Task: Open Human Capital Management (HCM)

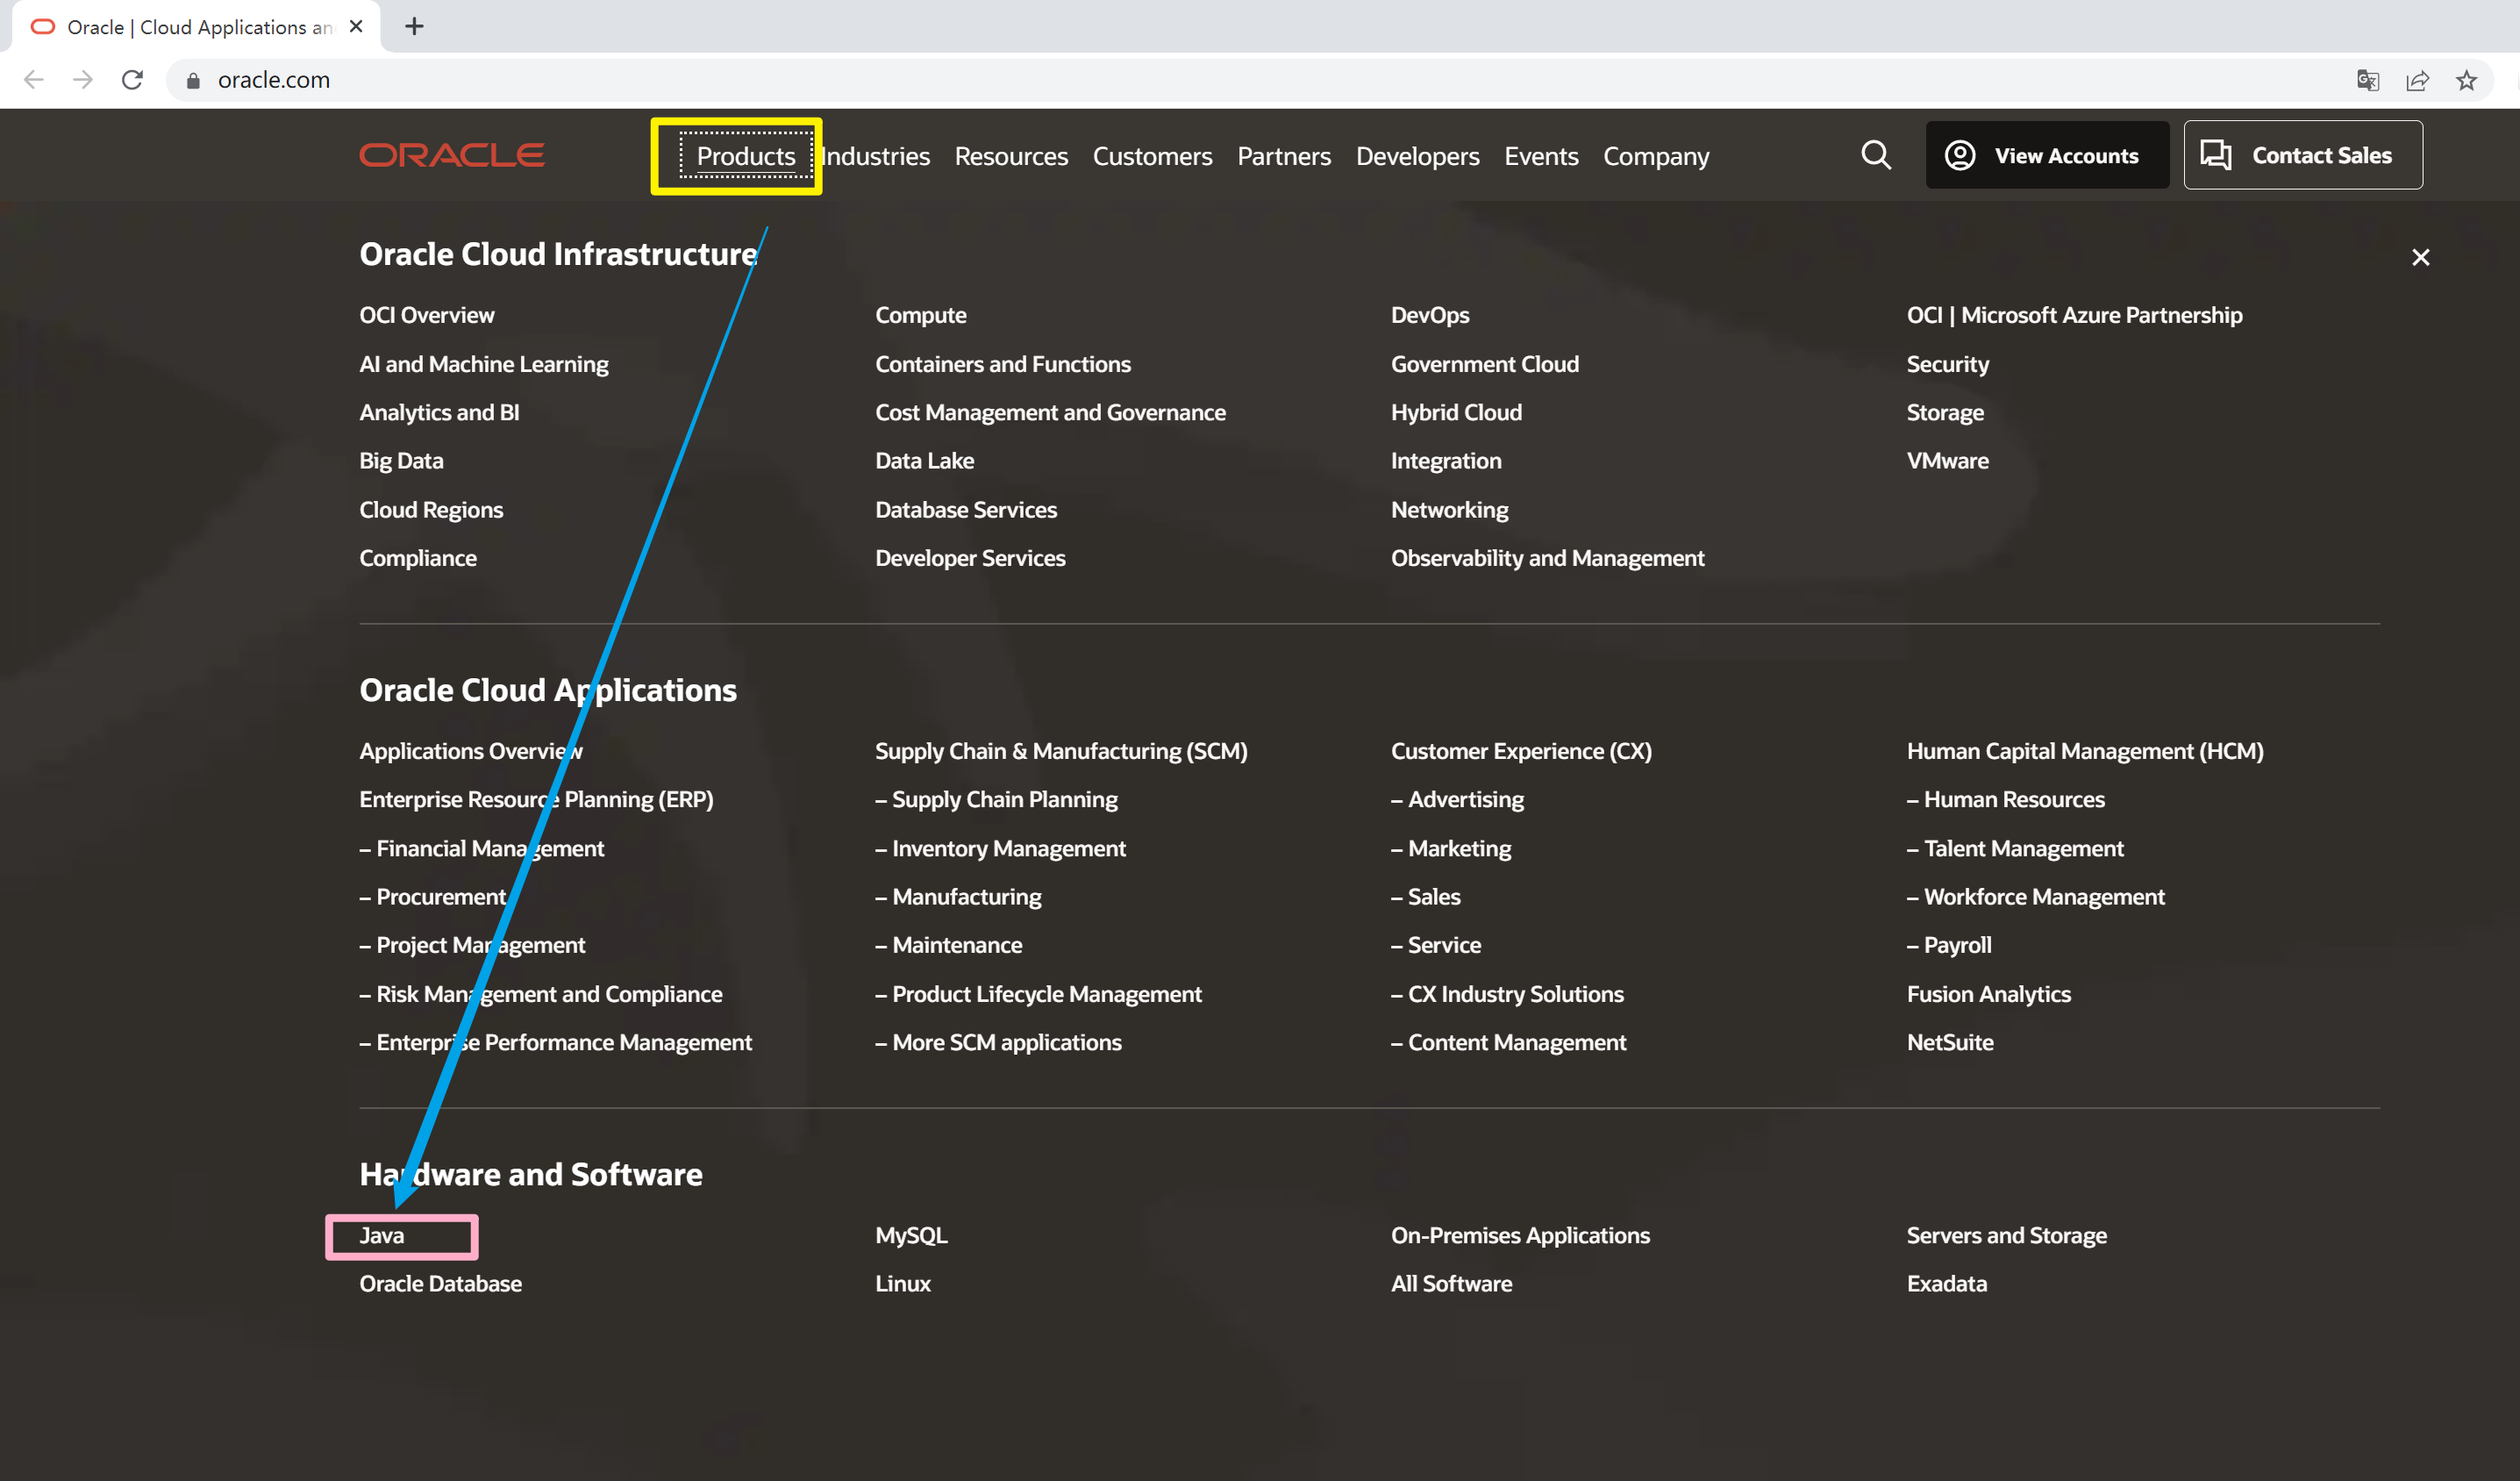Action: click(x=2085, y=751)
